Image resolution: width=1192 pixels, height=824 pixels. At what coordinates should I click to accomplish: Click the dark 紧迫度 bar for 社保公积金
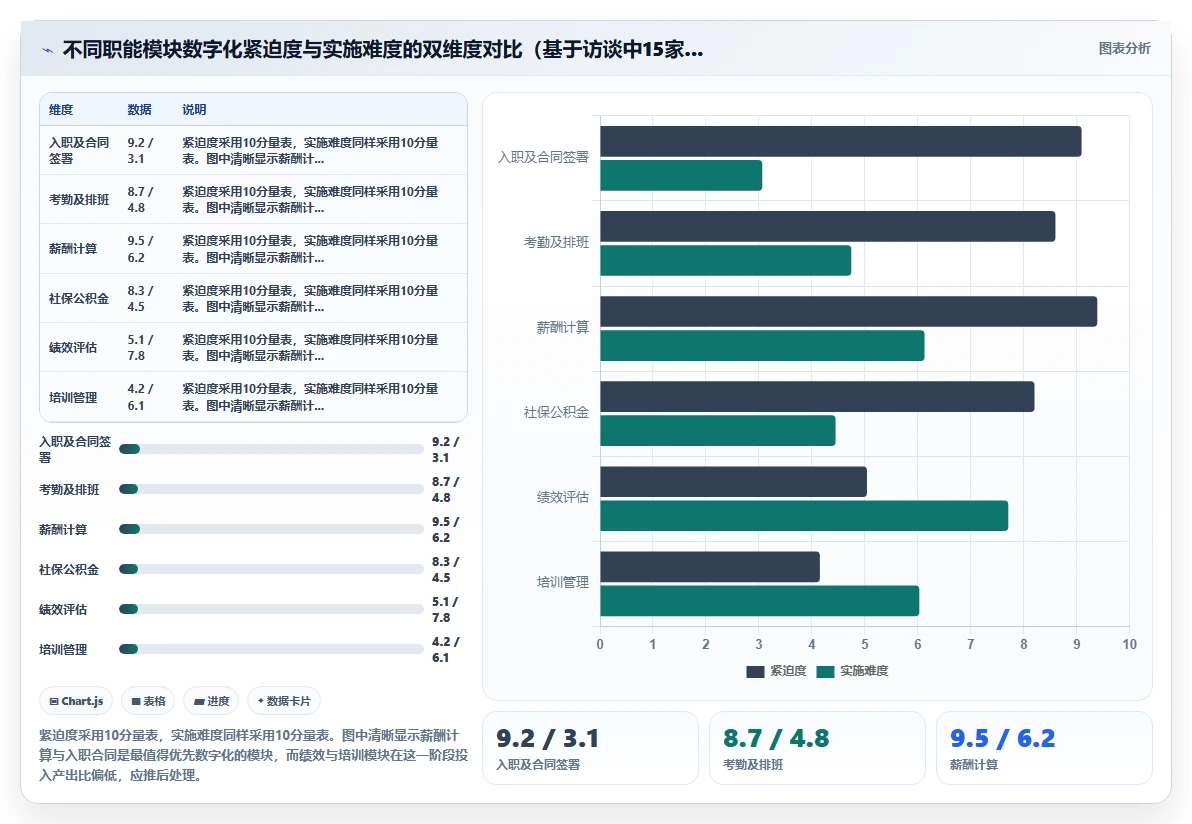[x=817, y=397]
